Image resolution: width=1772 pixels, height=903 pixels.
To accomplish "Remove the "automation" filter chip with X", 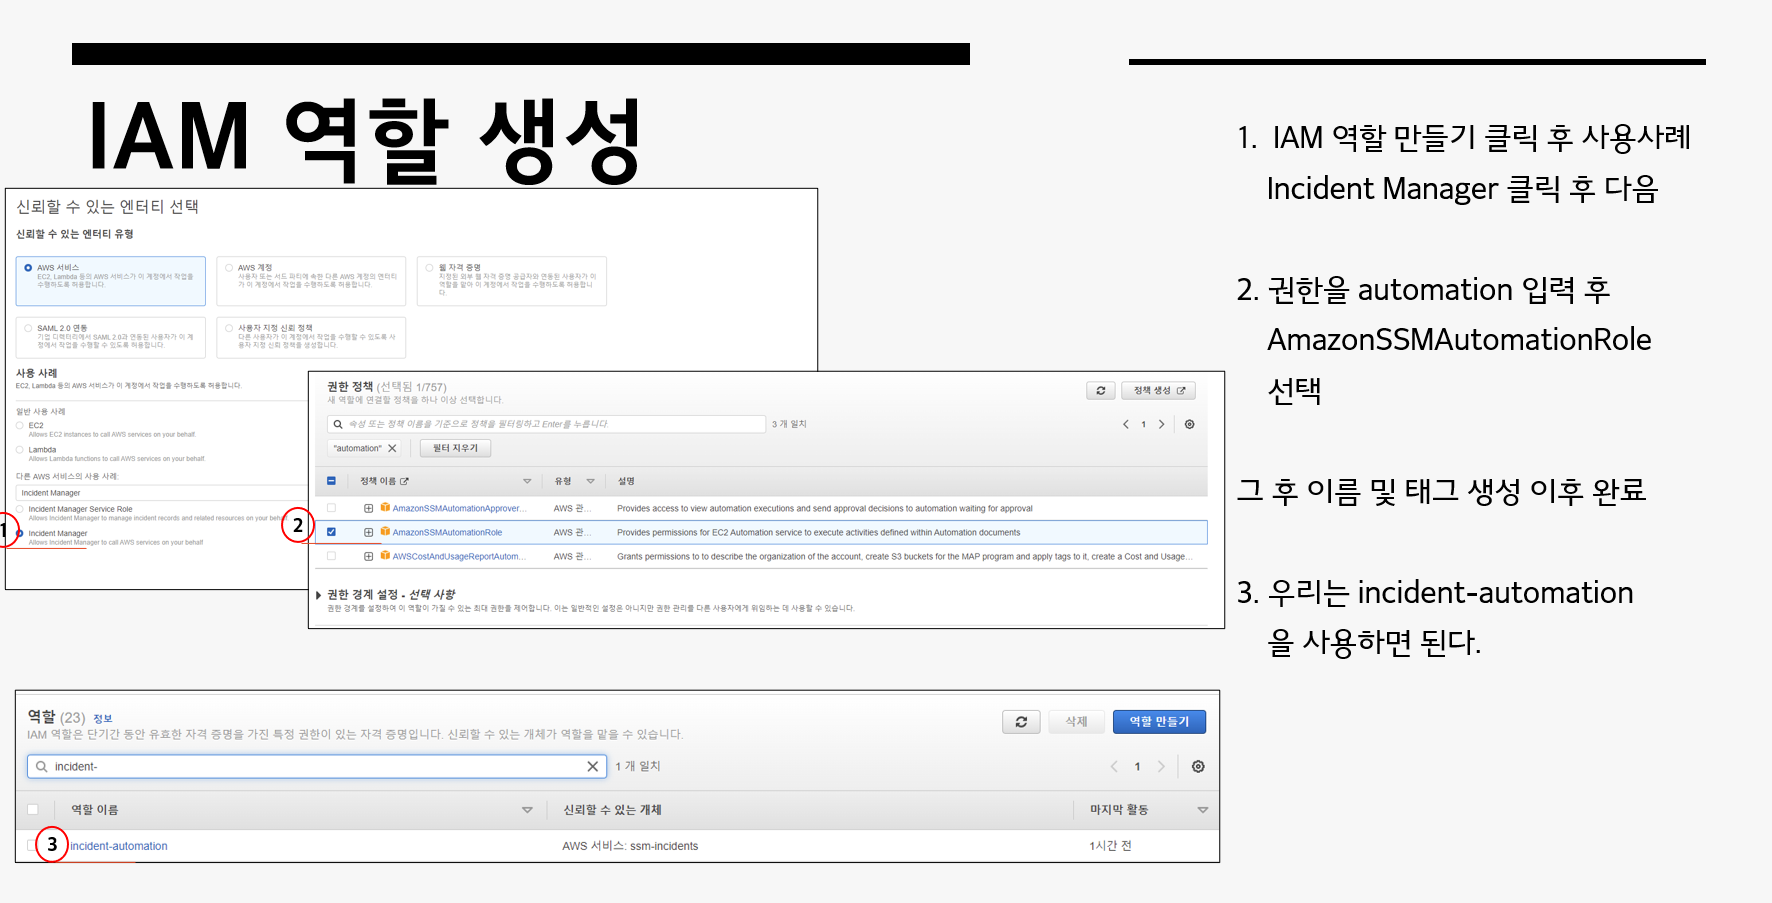I will pyautogui.click(x=392, y=448).
